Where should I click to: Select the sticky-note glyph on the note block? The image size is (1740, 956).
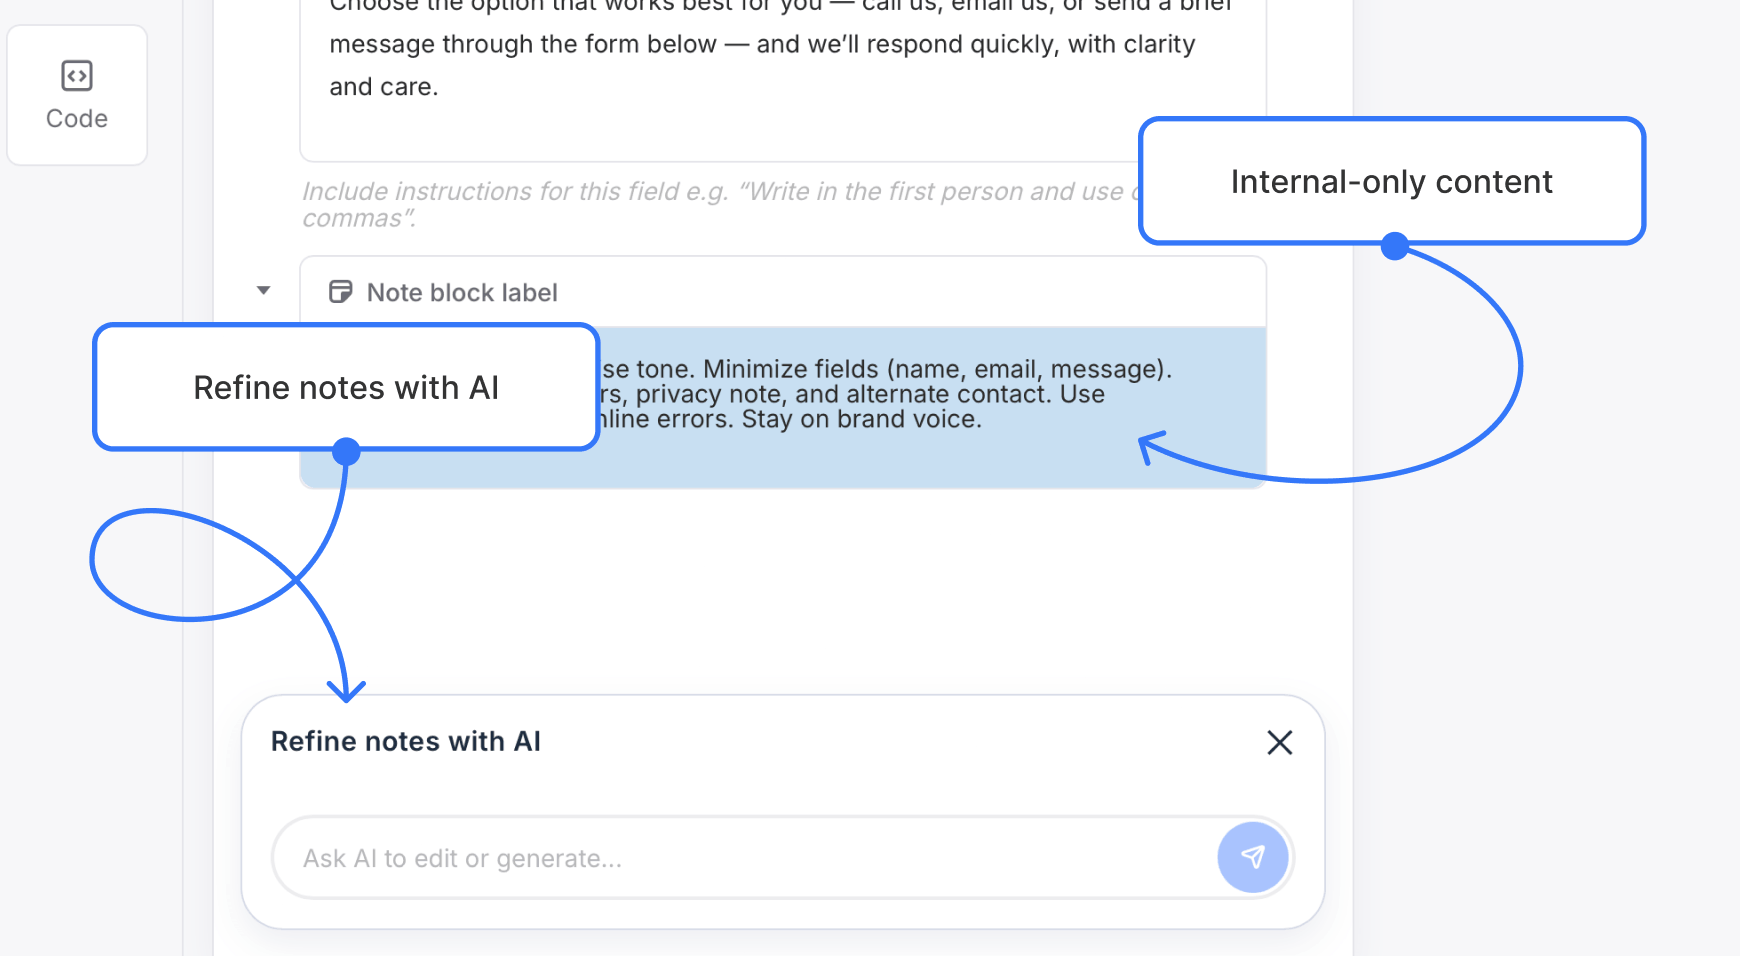340,291
